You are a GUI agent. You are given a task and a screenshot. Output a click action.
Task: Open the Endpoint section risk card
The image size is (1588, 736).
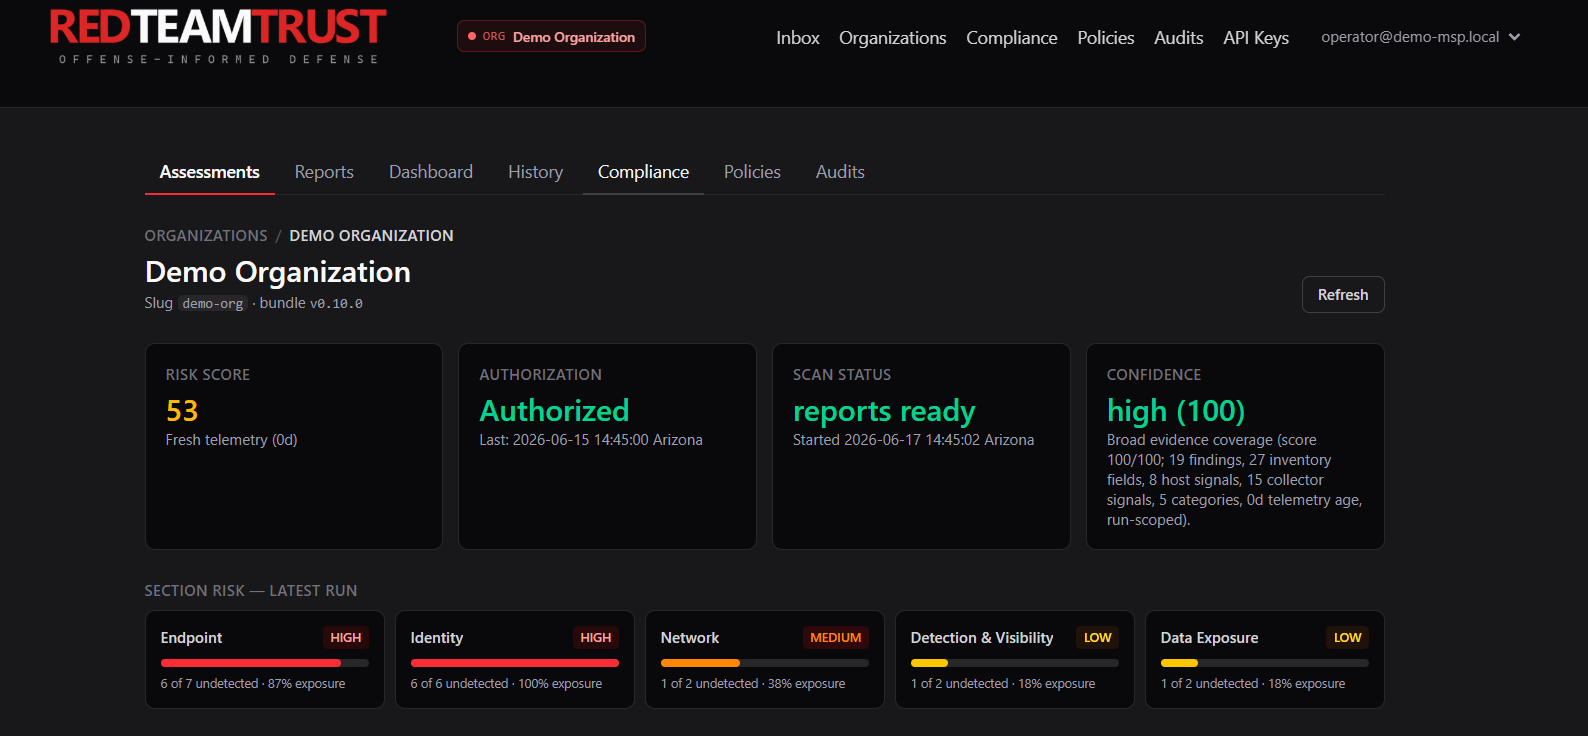click(x=265, y=660)
